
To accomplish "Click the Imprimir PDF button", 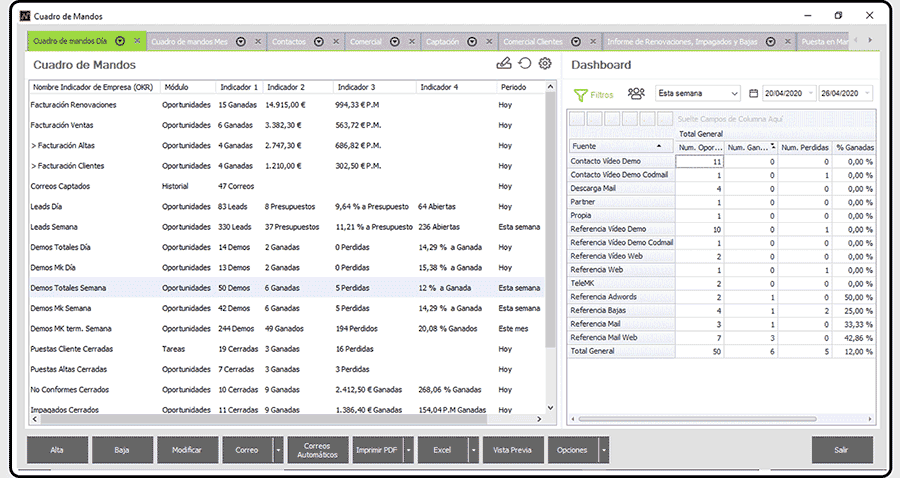I will 378,450.
